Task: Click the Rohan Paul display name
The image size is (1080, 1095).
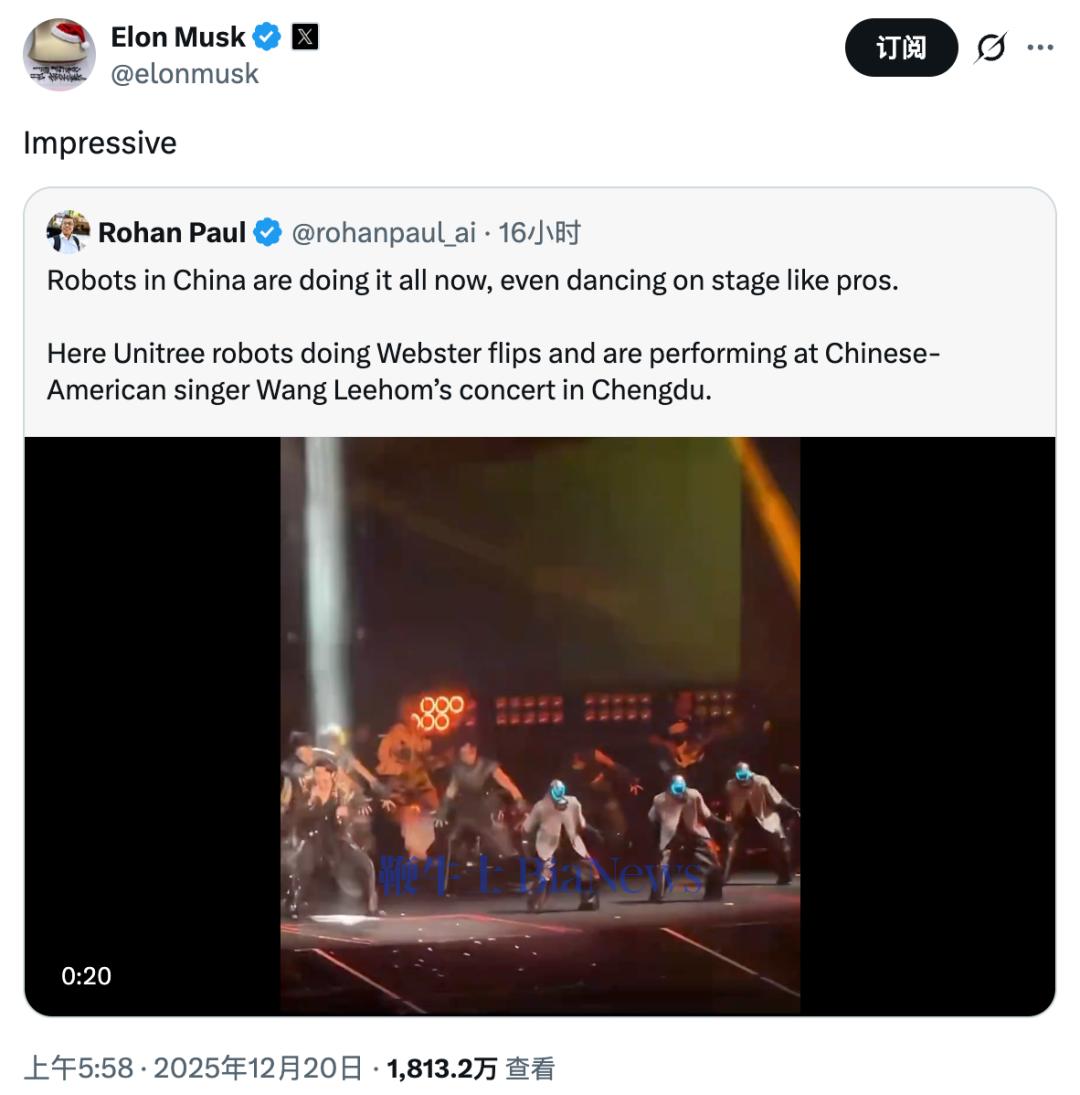Action: coord(172,233)
